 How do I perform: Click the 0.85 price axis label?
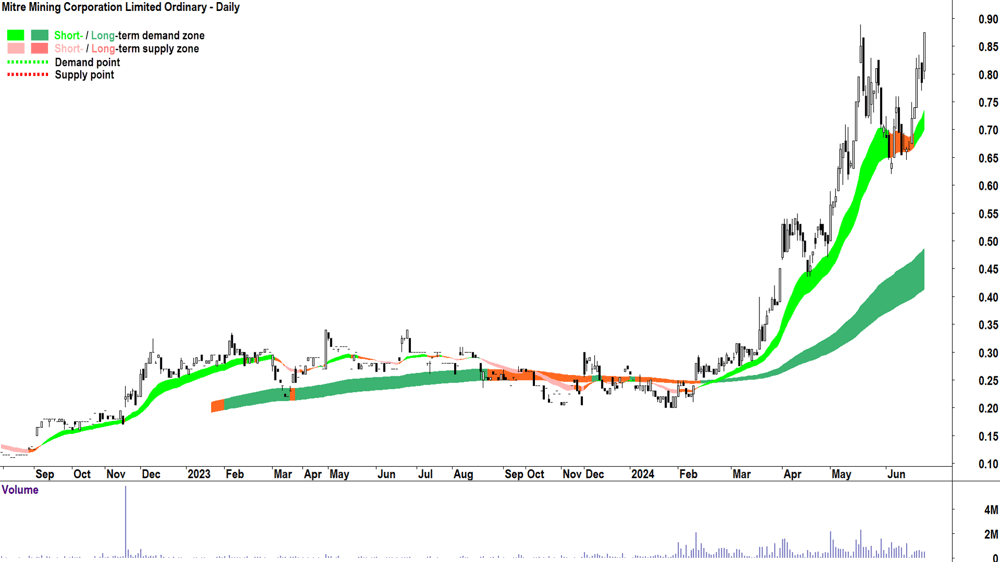(x=988, y=47)
